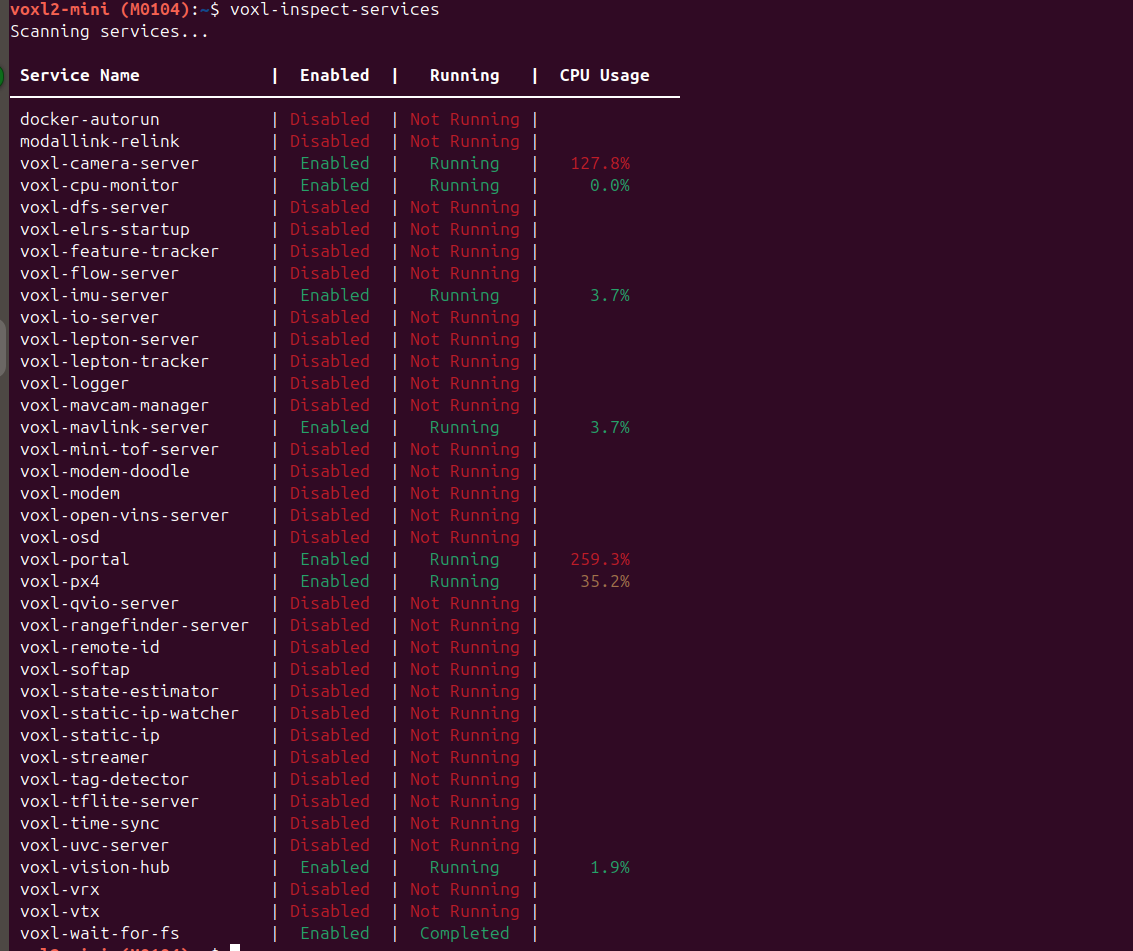Click the 127.8% CPU value of voxl-camera-server
Image resolution: width=1133 pixels, height=951 pixels.
pos(600,163)
